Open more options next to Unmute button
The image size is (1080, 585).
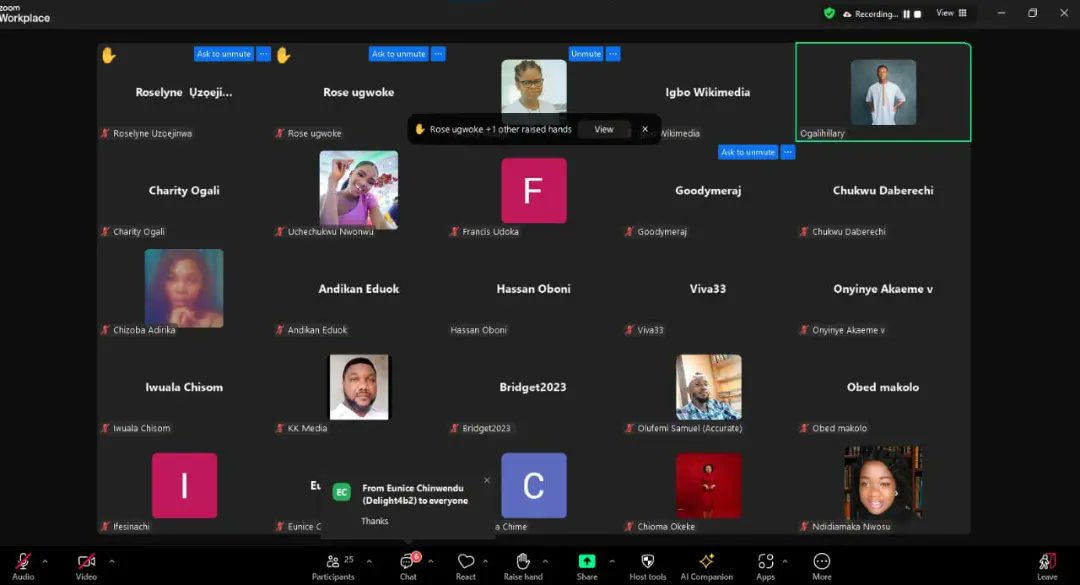click(613, 54)
